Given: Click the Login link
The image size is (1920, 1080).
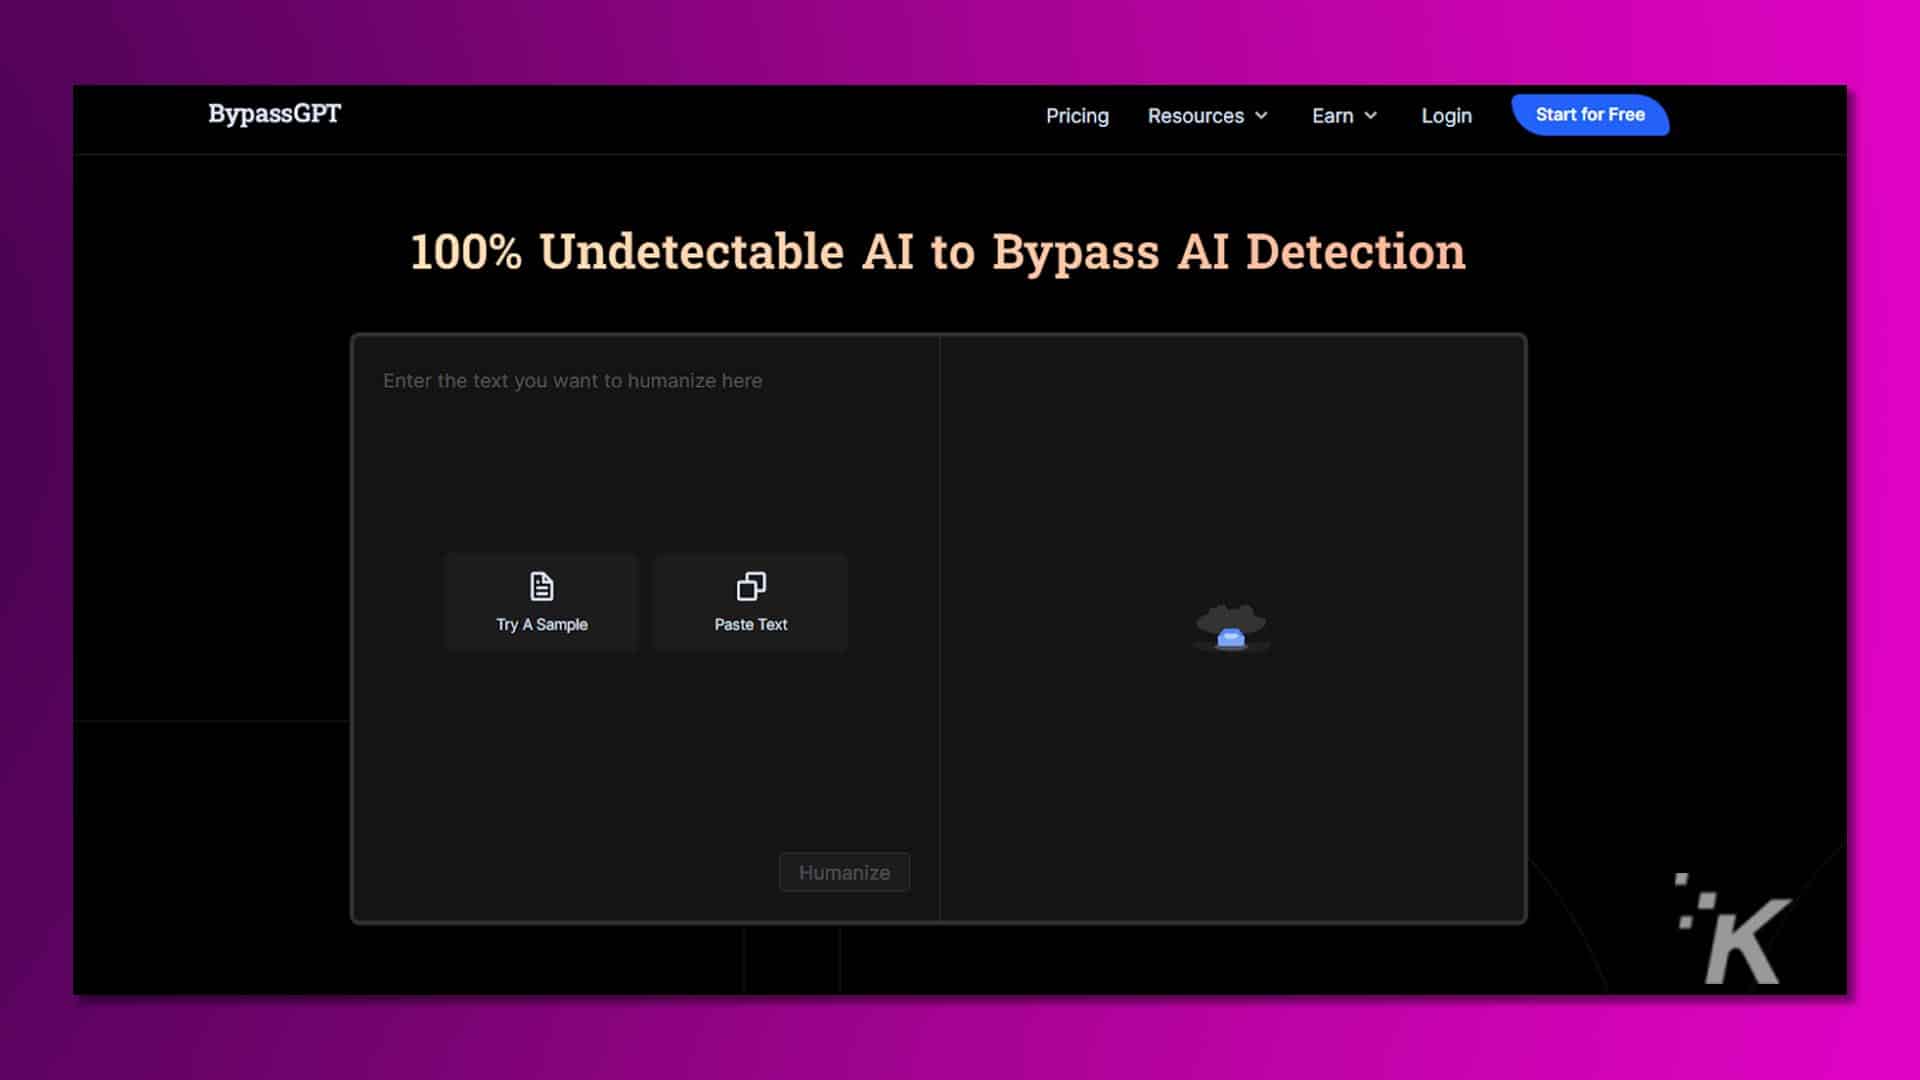Looking at the screenshot, I should click(x=1445, y=116).
